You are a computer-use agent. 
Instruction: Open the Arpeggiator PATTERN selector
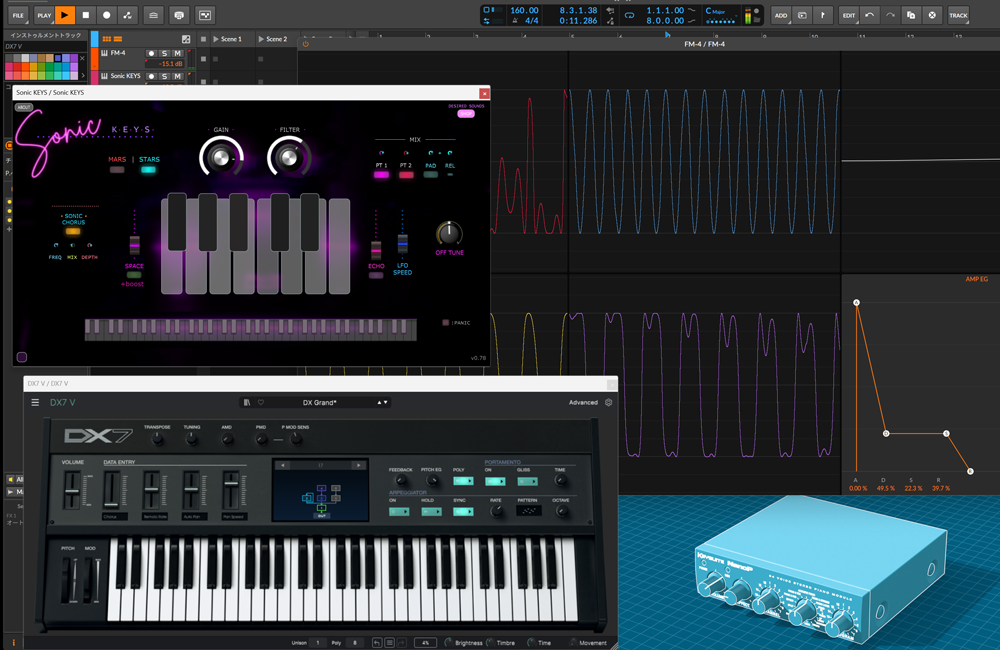point(528,511)
